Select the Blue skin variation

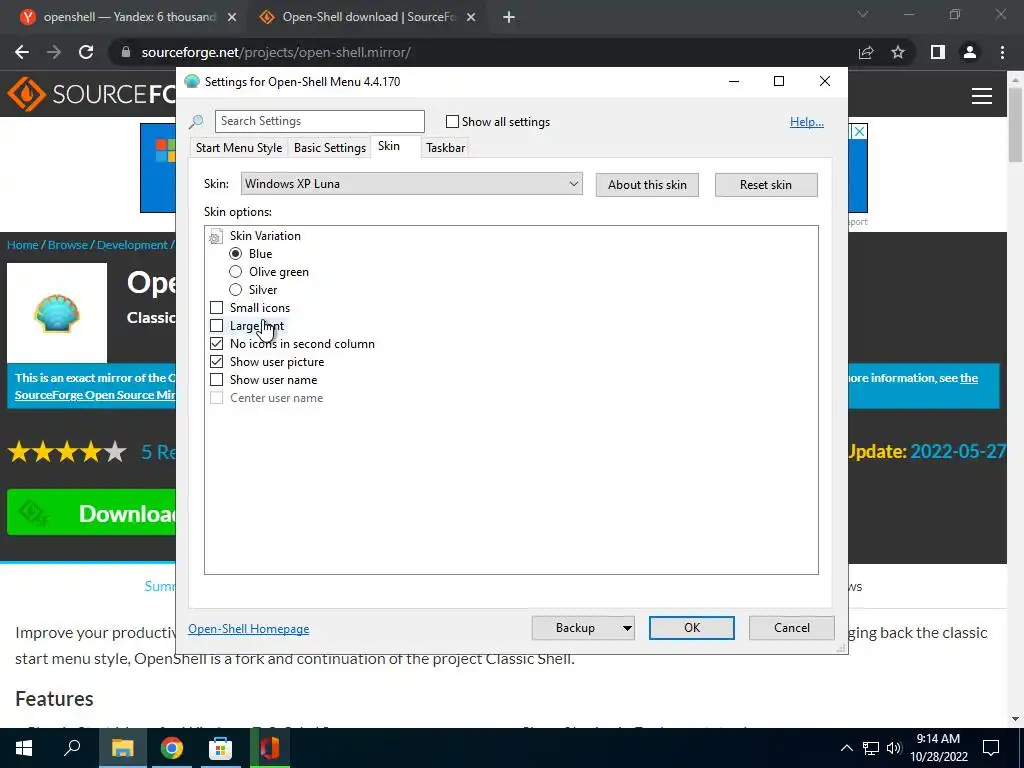coord(236,253)
